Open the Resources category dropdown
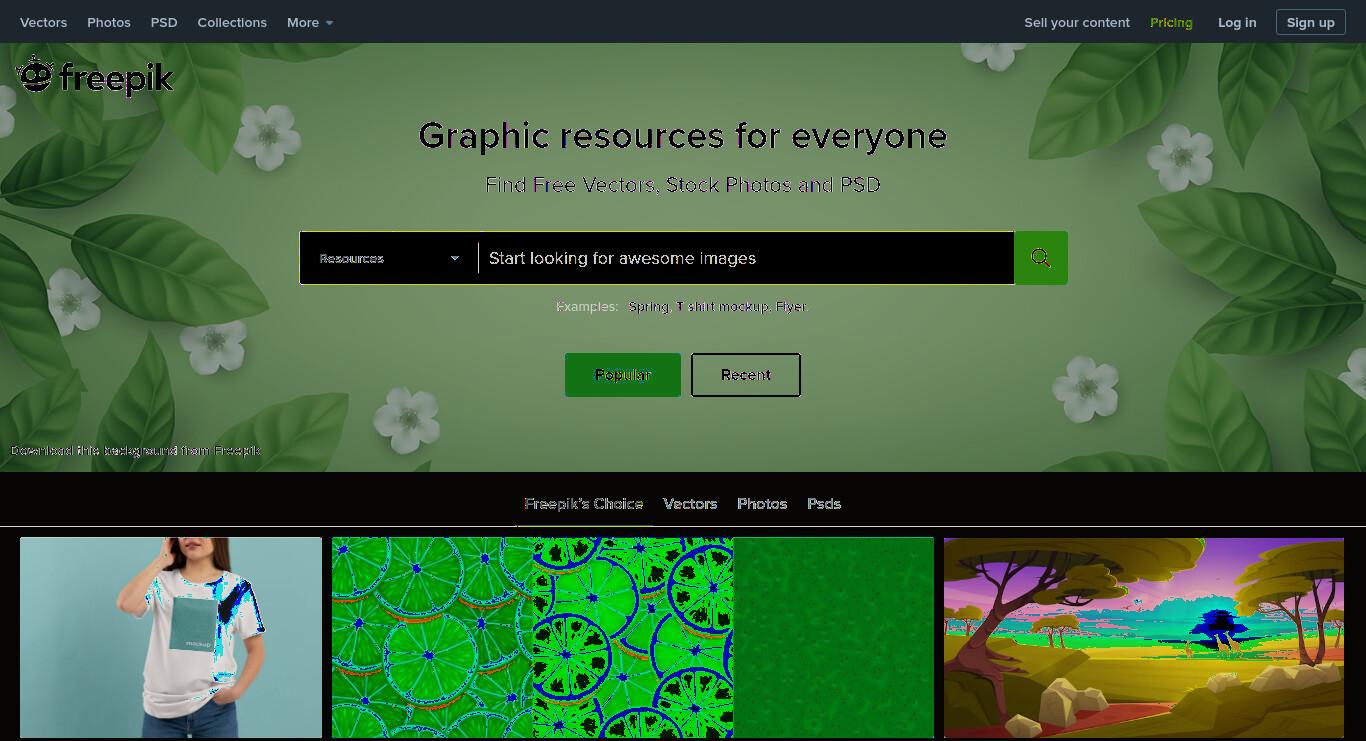Viewport: 1366px width, 741px height. pos(389,258)
